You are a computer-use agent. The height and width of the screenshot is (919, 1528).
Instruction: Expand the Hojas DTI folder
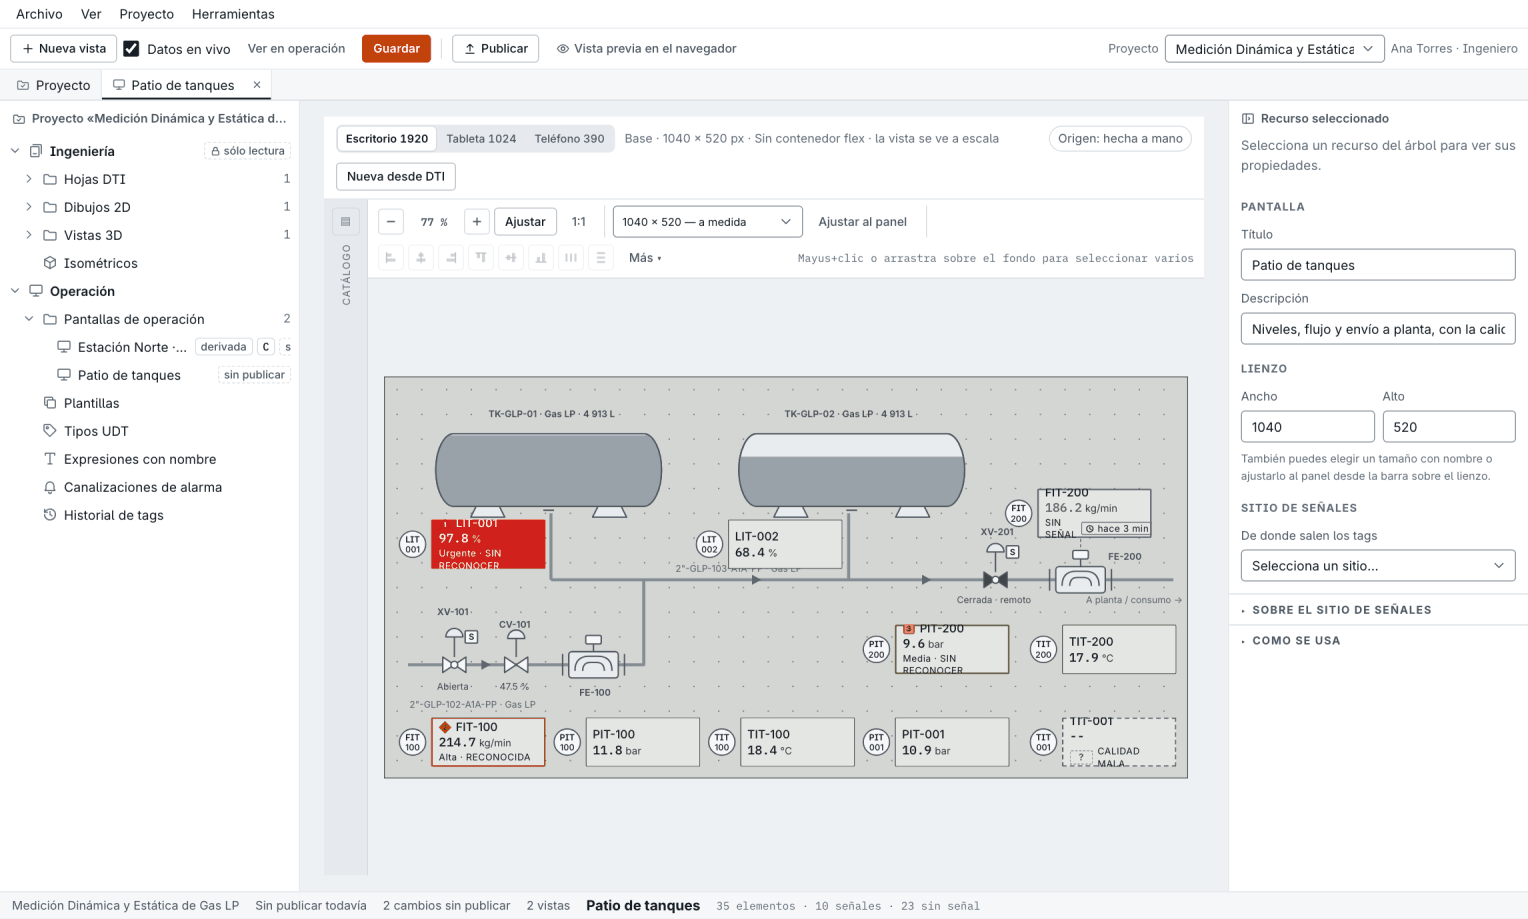(x=28, y=179)
